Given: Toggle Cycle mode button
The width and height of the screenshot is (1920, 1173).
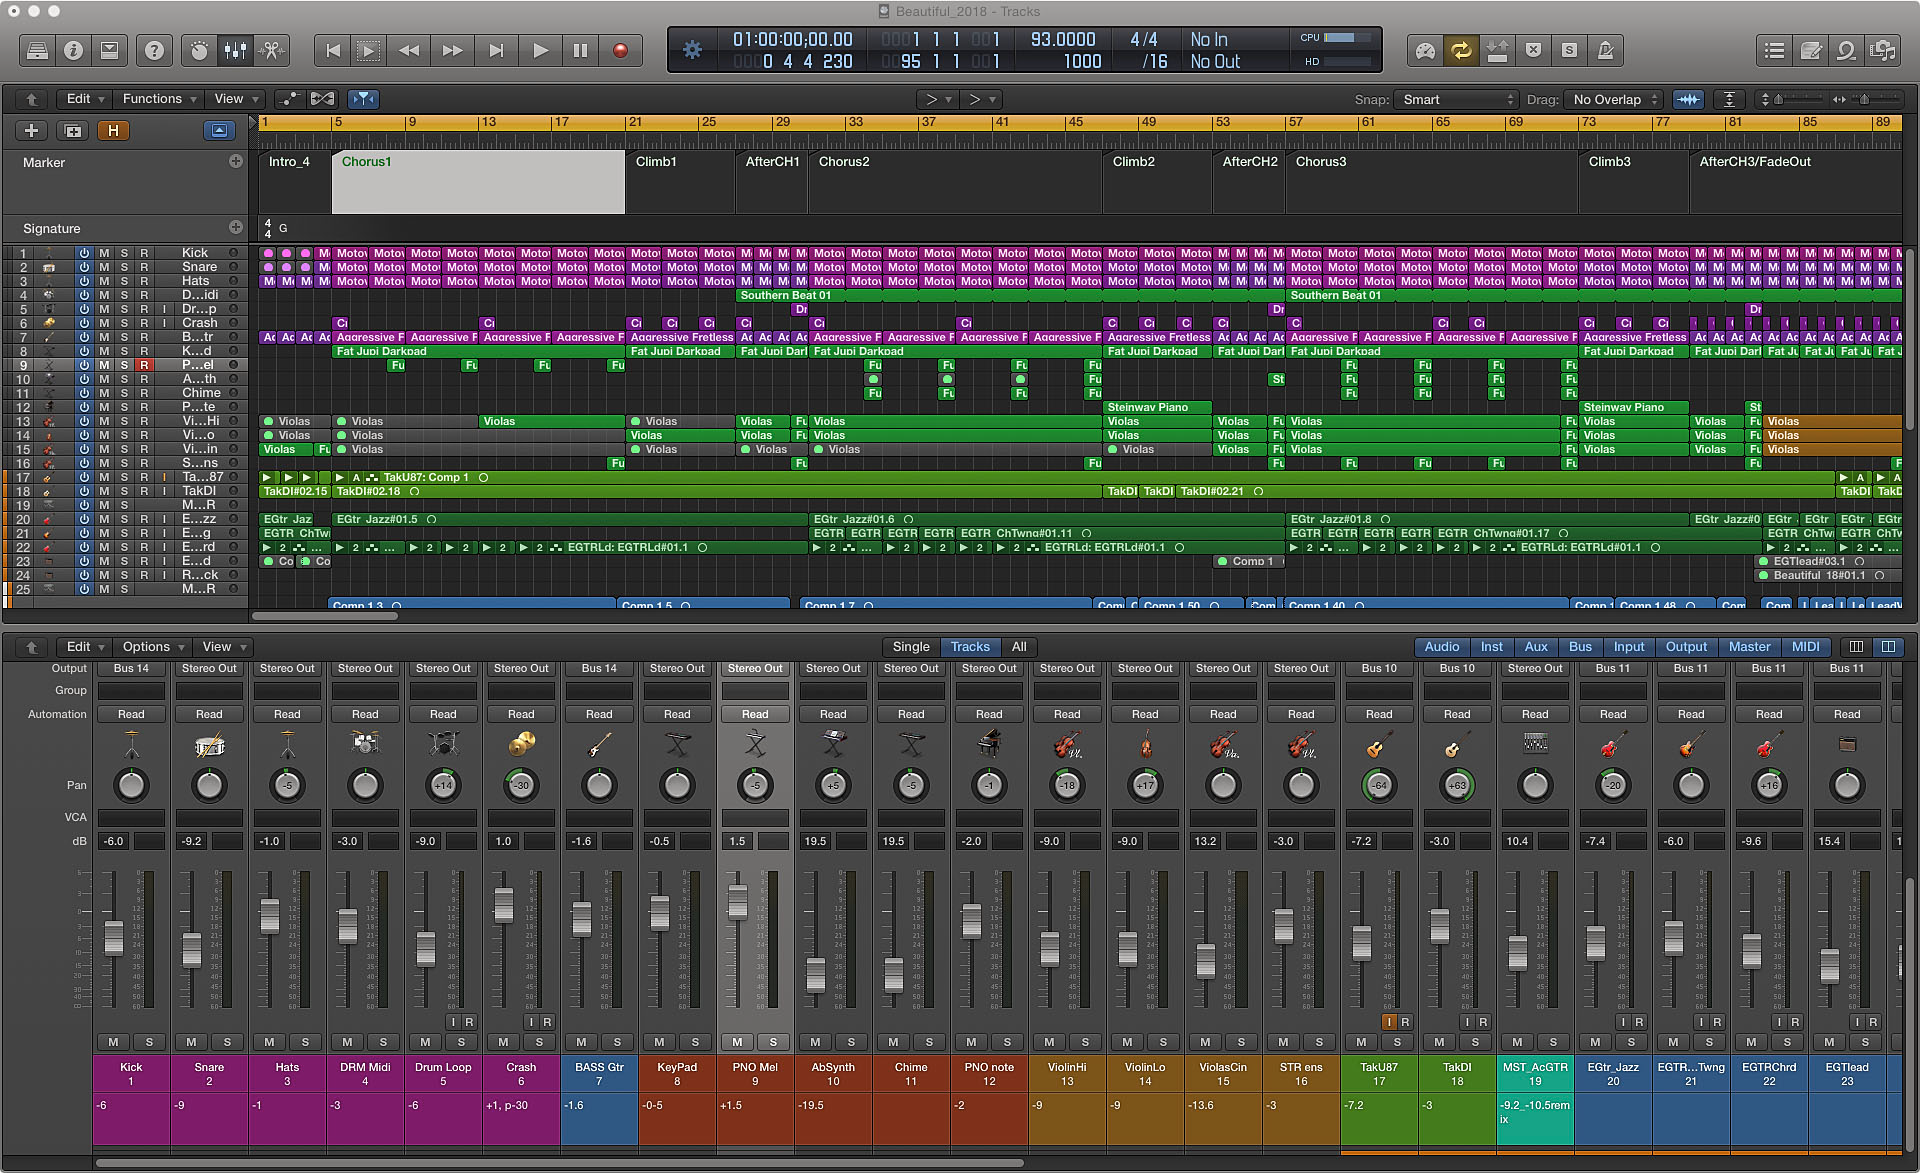Looking at the screenshot, I should coord(1461,50).
